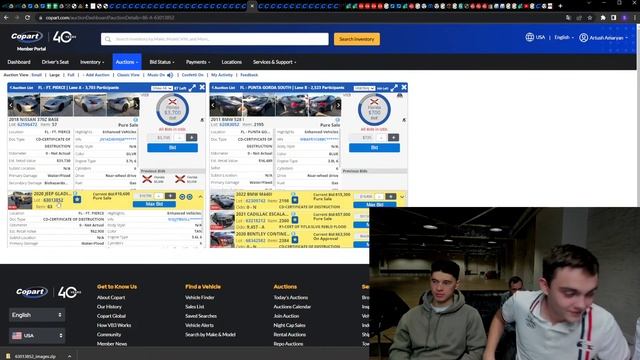Collapse the Jeep Gladiator upcoming lot details
This screenshot has width=640, height=360.
click(x=200, y=197)
